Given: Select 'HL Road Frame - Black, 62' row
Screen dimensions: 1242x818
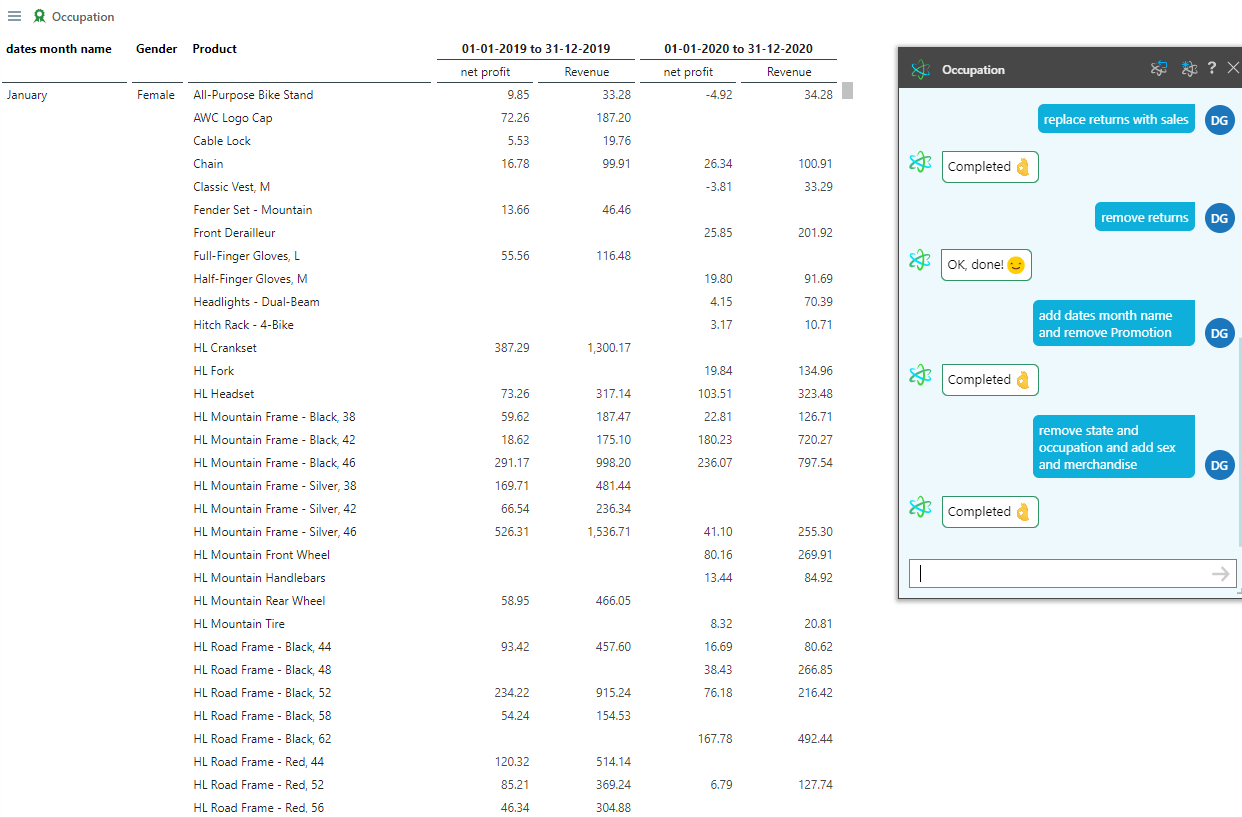Looking at the screenshot, I should (x=262, y=739).
